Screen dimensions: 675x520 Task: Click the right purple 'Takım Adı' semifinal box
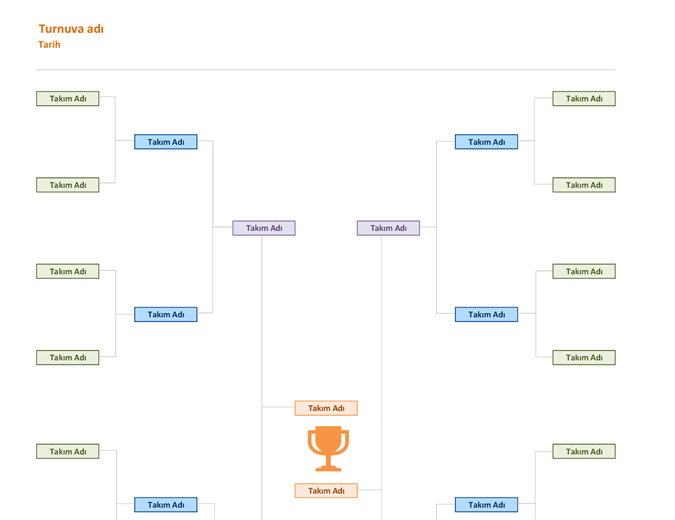click(388, 228)
